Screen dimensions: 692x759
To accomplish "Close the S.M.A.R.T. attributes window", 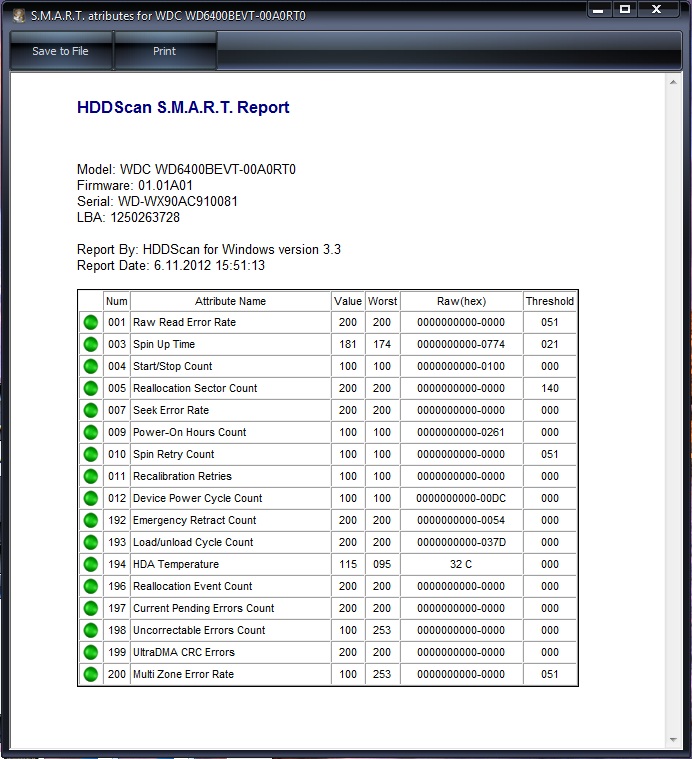I will 656,10.
